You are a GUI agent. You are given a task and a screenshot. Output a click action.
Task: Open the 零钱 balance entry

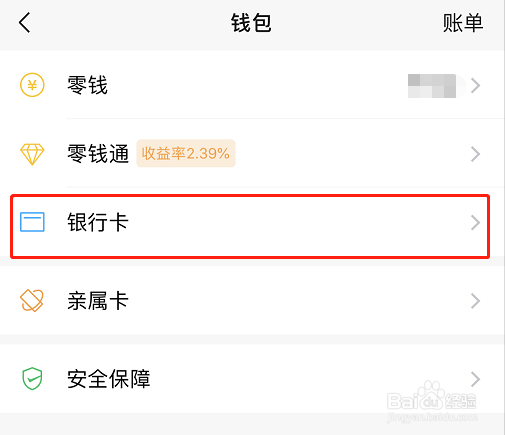tap(252, 85)
